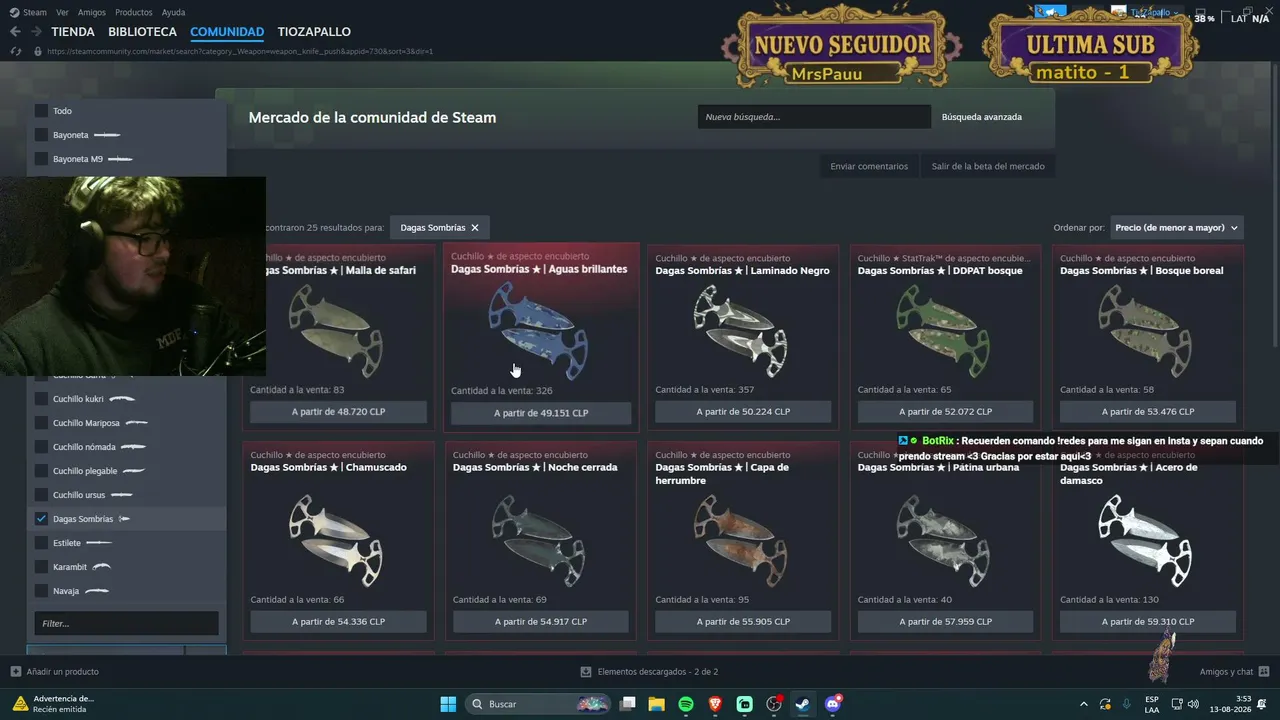The height and width of the screenshot is (720, 1280).
Task: Open the Laminado Negro knife thumbnail
Action: tap(741, 330)
